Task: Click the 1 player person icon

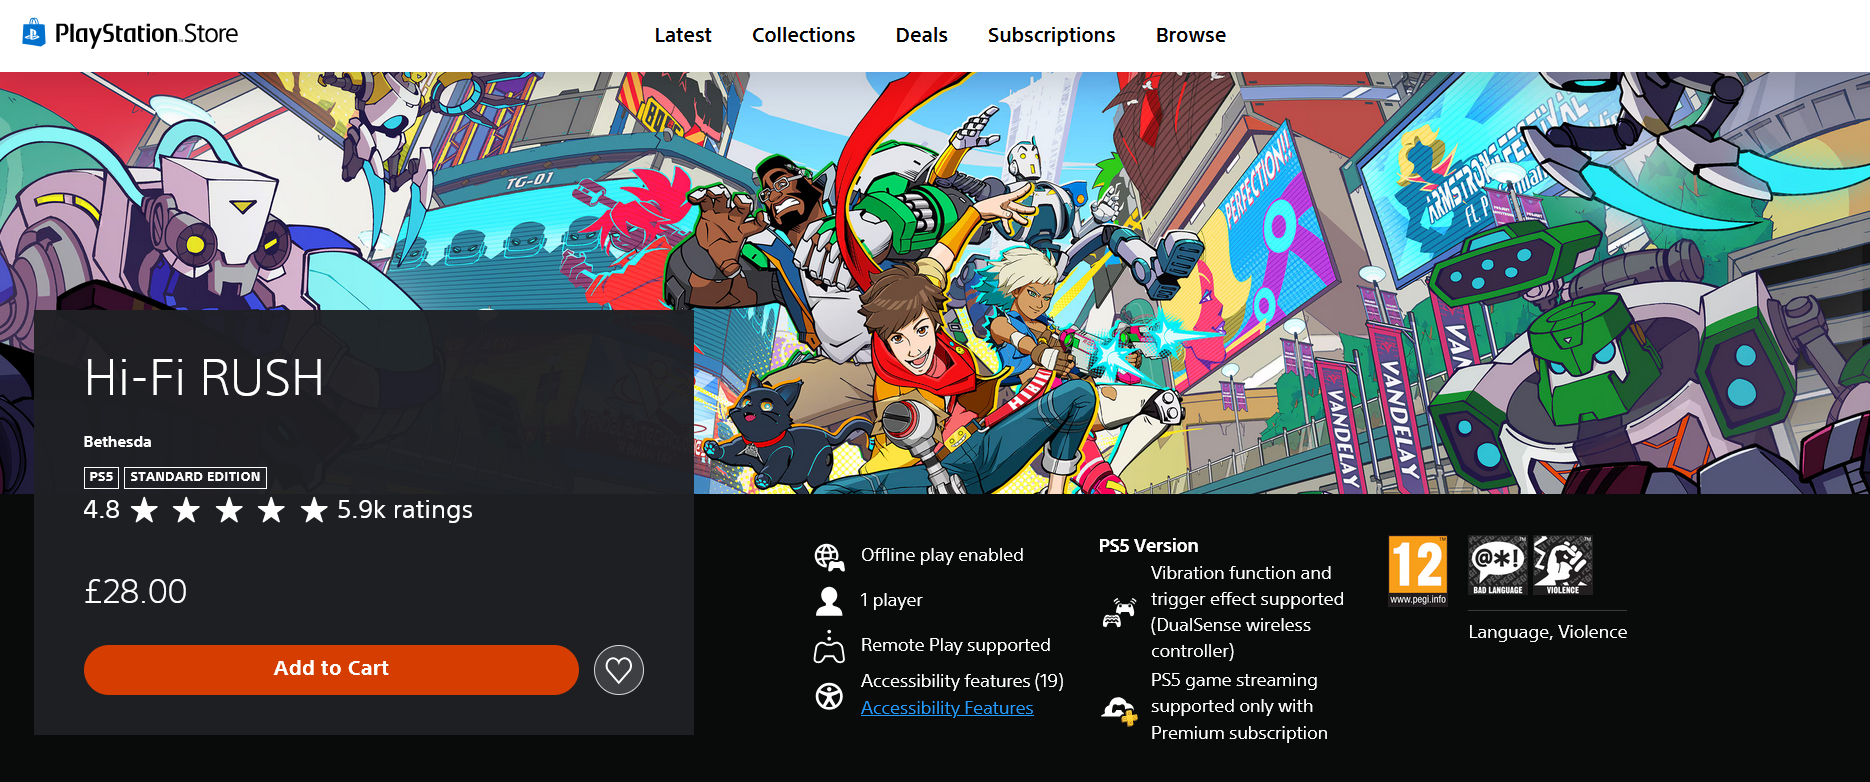Action: 829,601
